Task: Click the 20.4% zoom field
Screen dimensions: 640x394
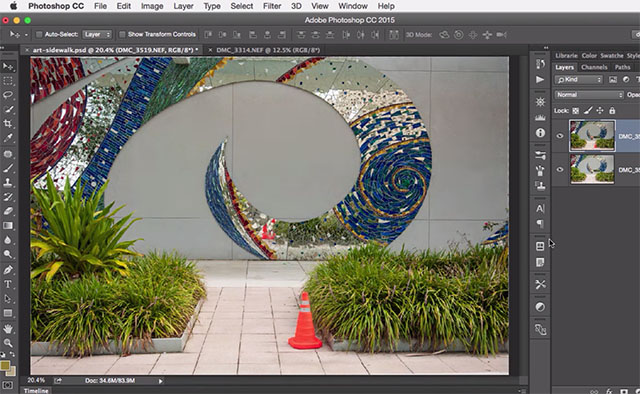Action: tap(36, 381)
